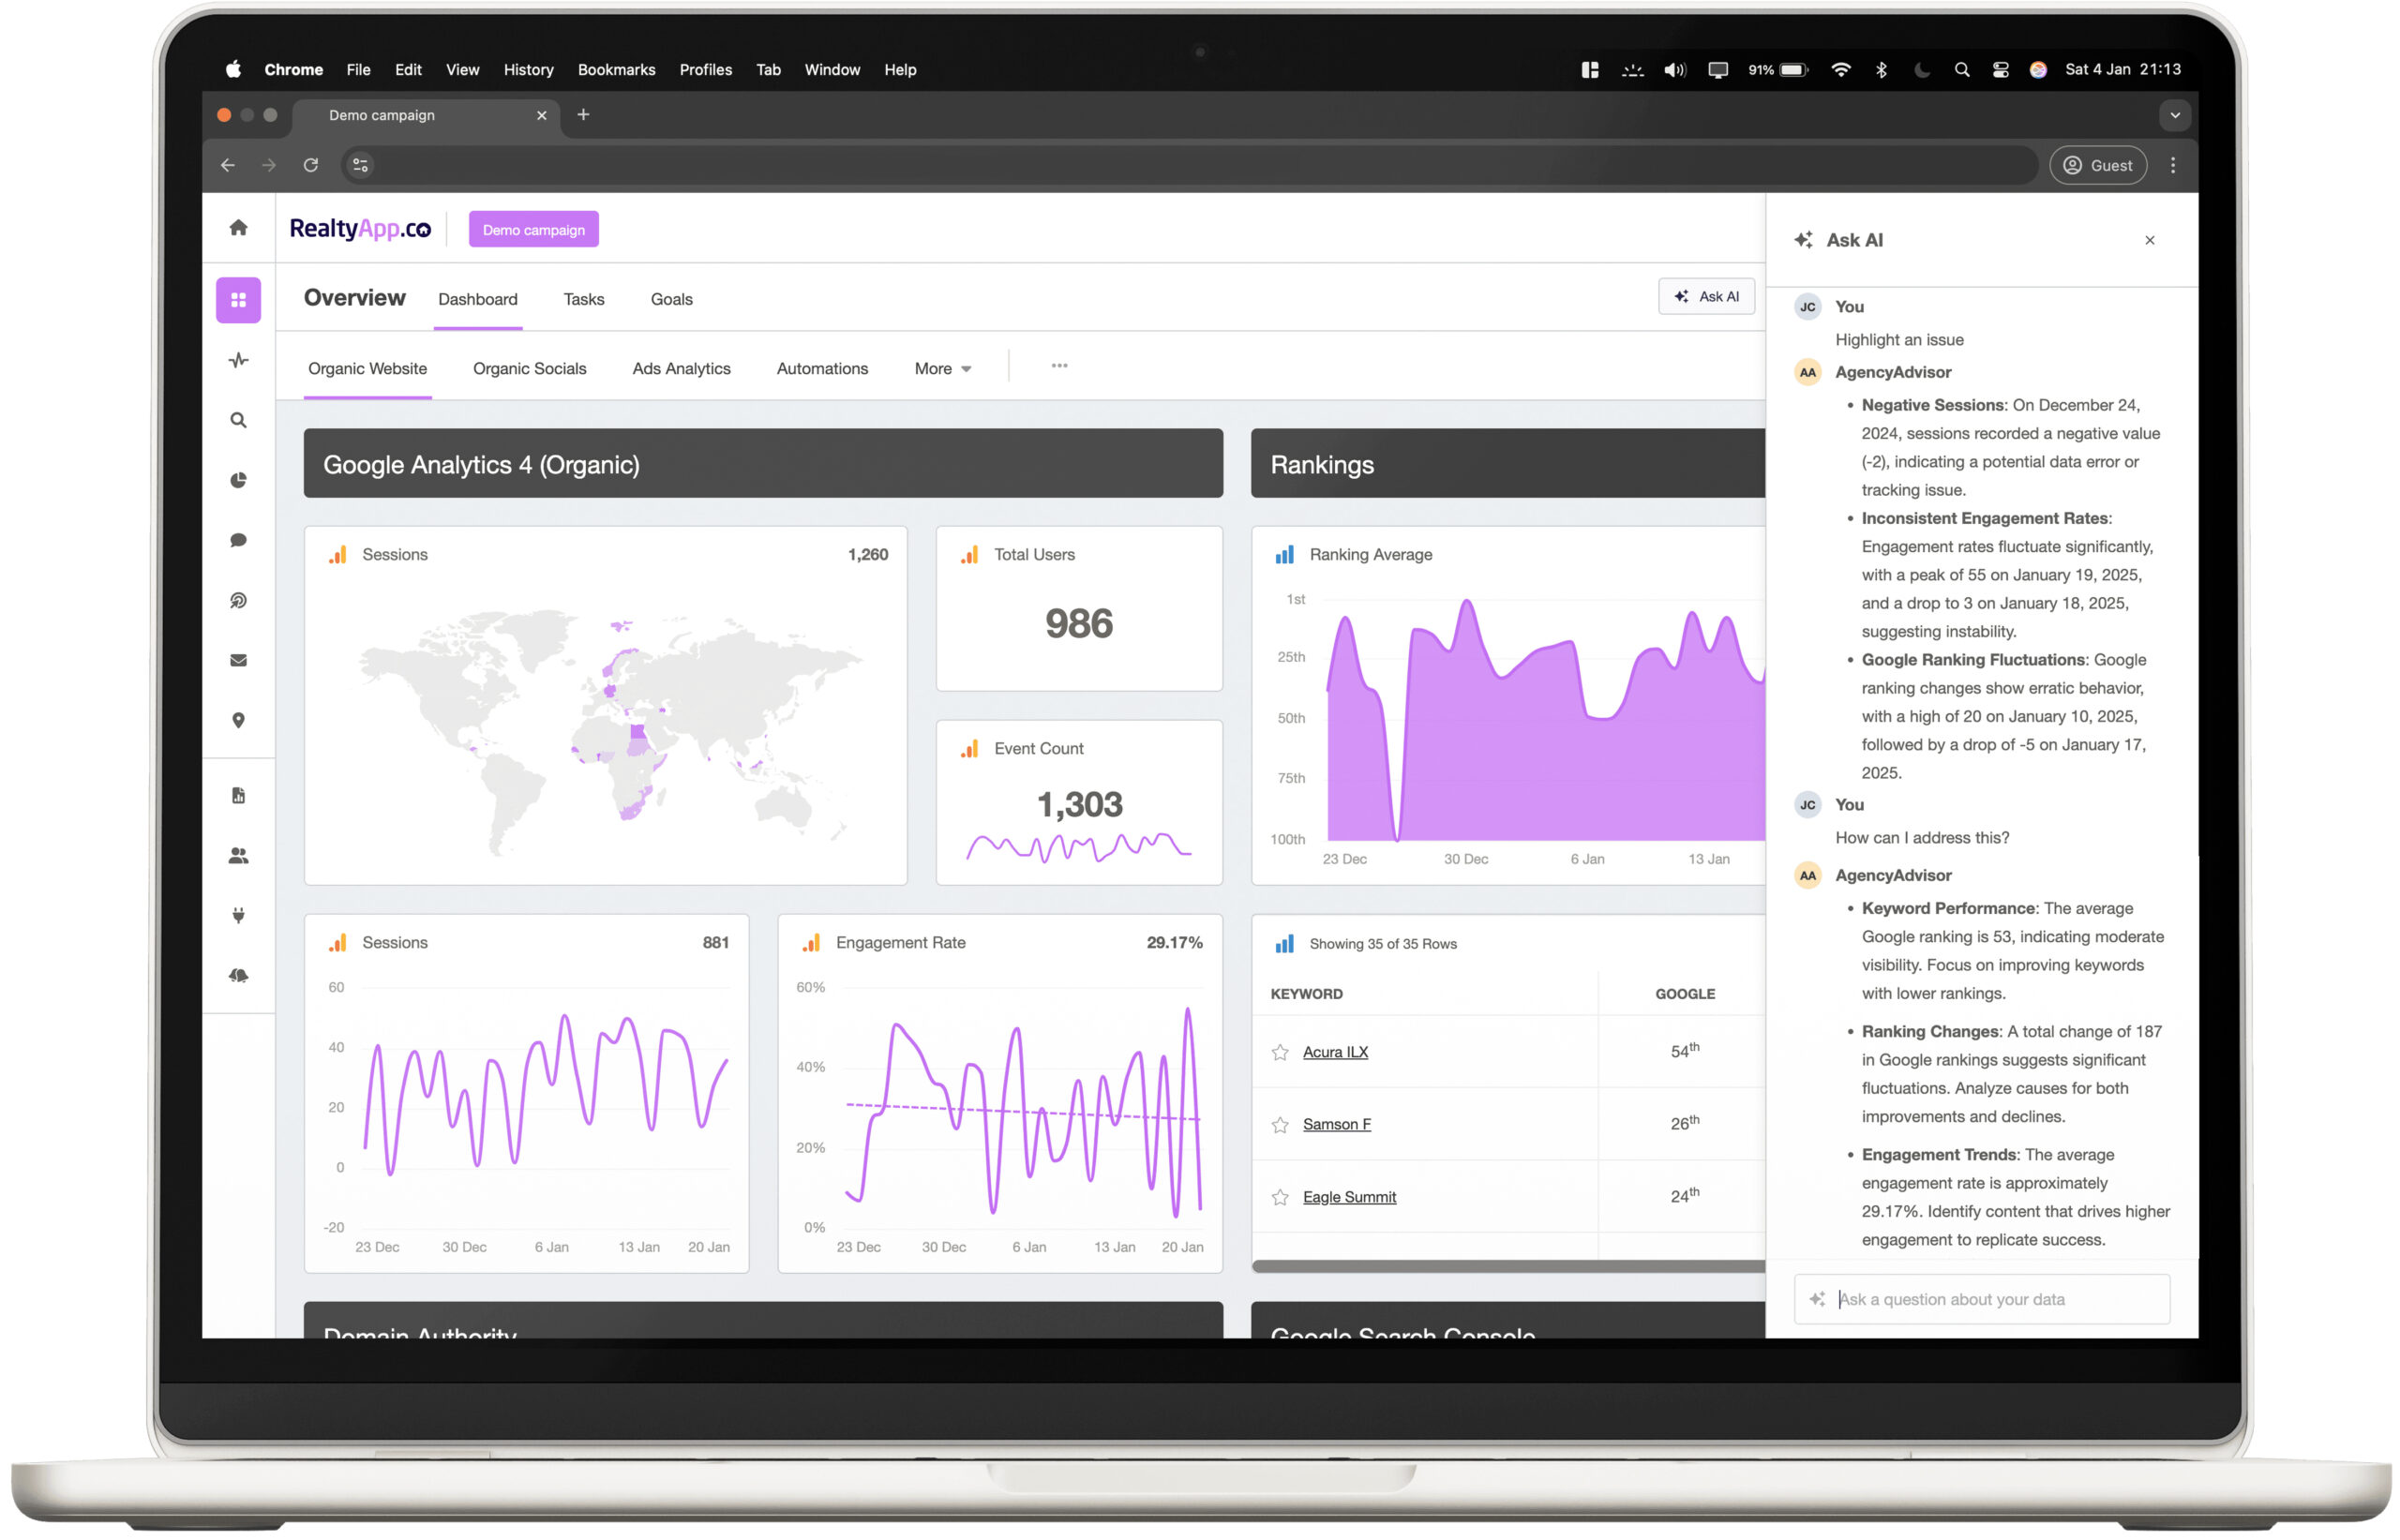Open the search magnifier icon in sidebar
The width and height of the screenshot is (2400, 1540).
tap(238, 420)
